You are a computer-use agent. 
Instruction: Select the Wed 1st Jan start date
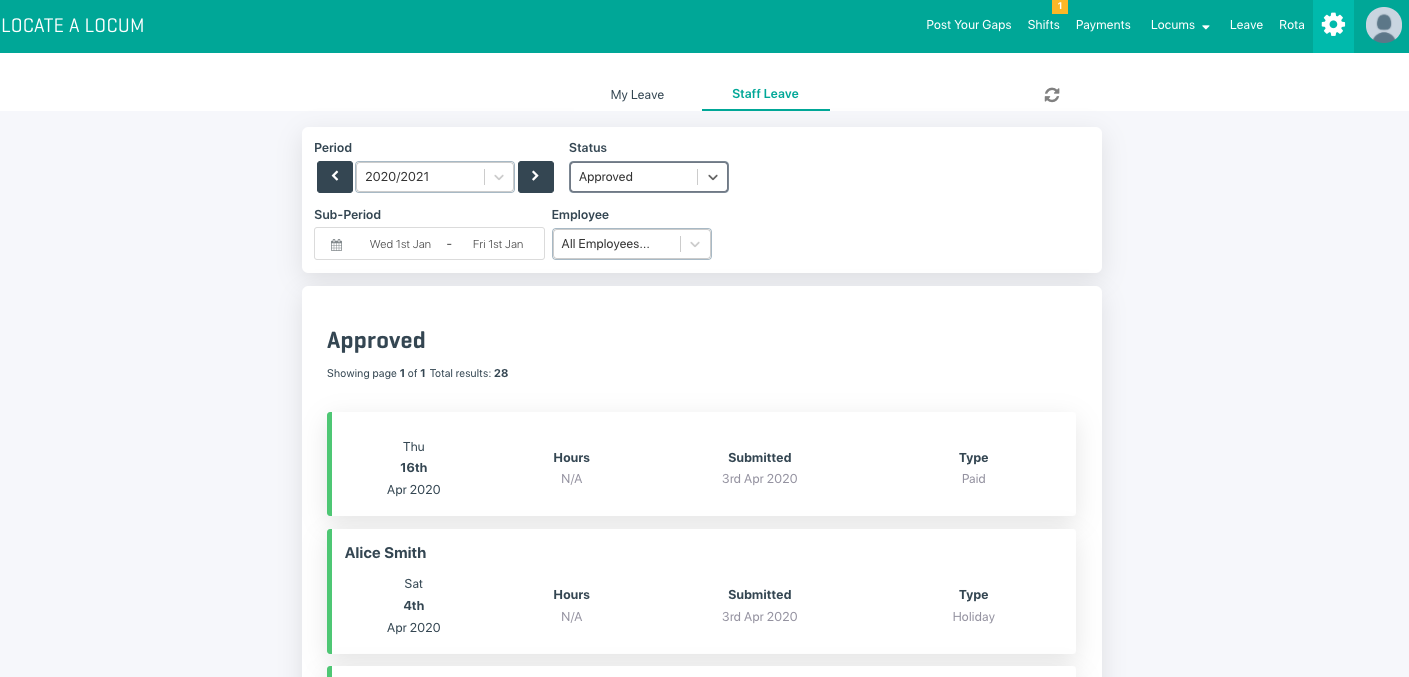point(400,244)
